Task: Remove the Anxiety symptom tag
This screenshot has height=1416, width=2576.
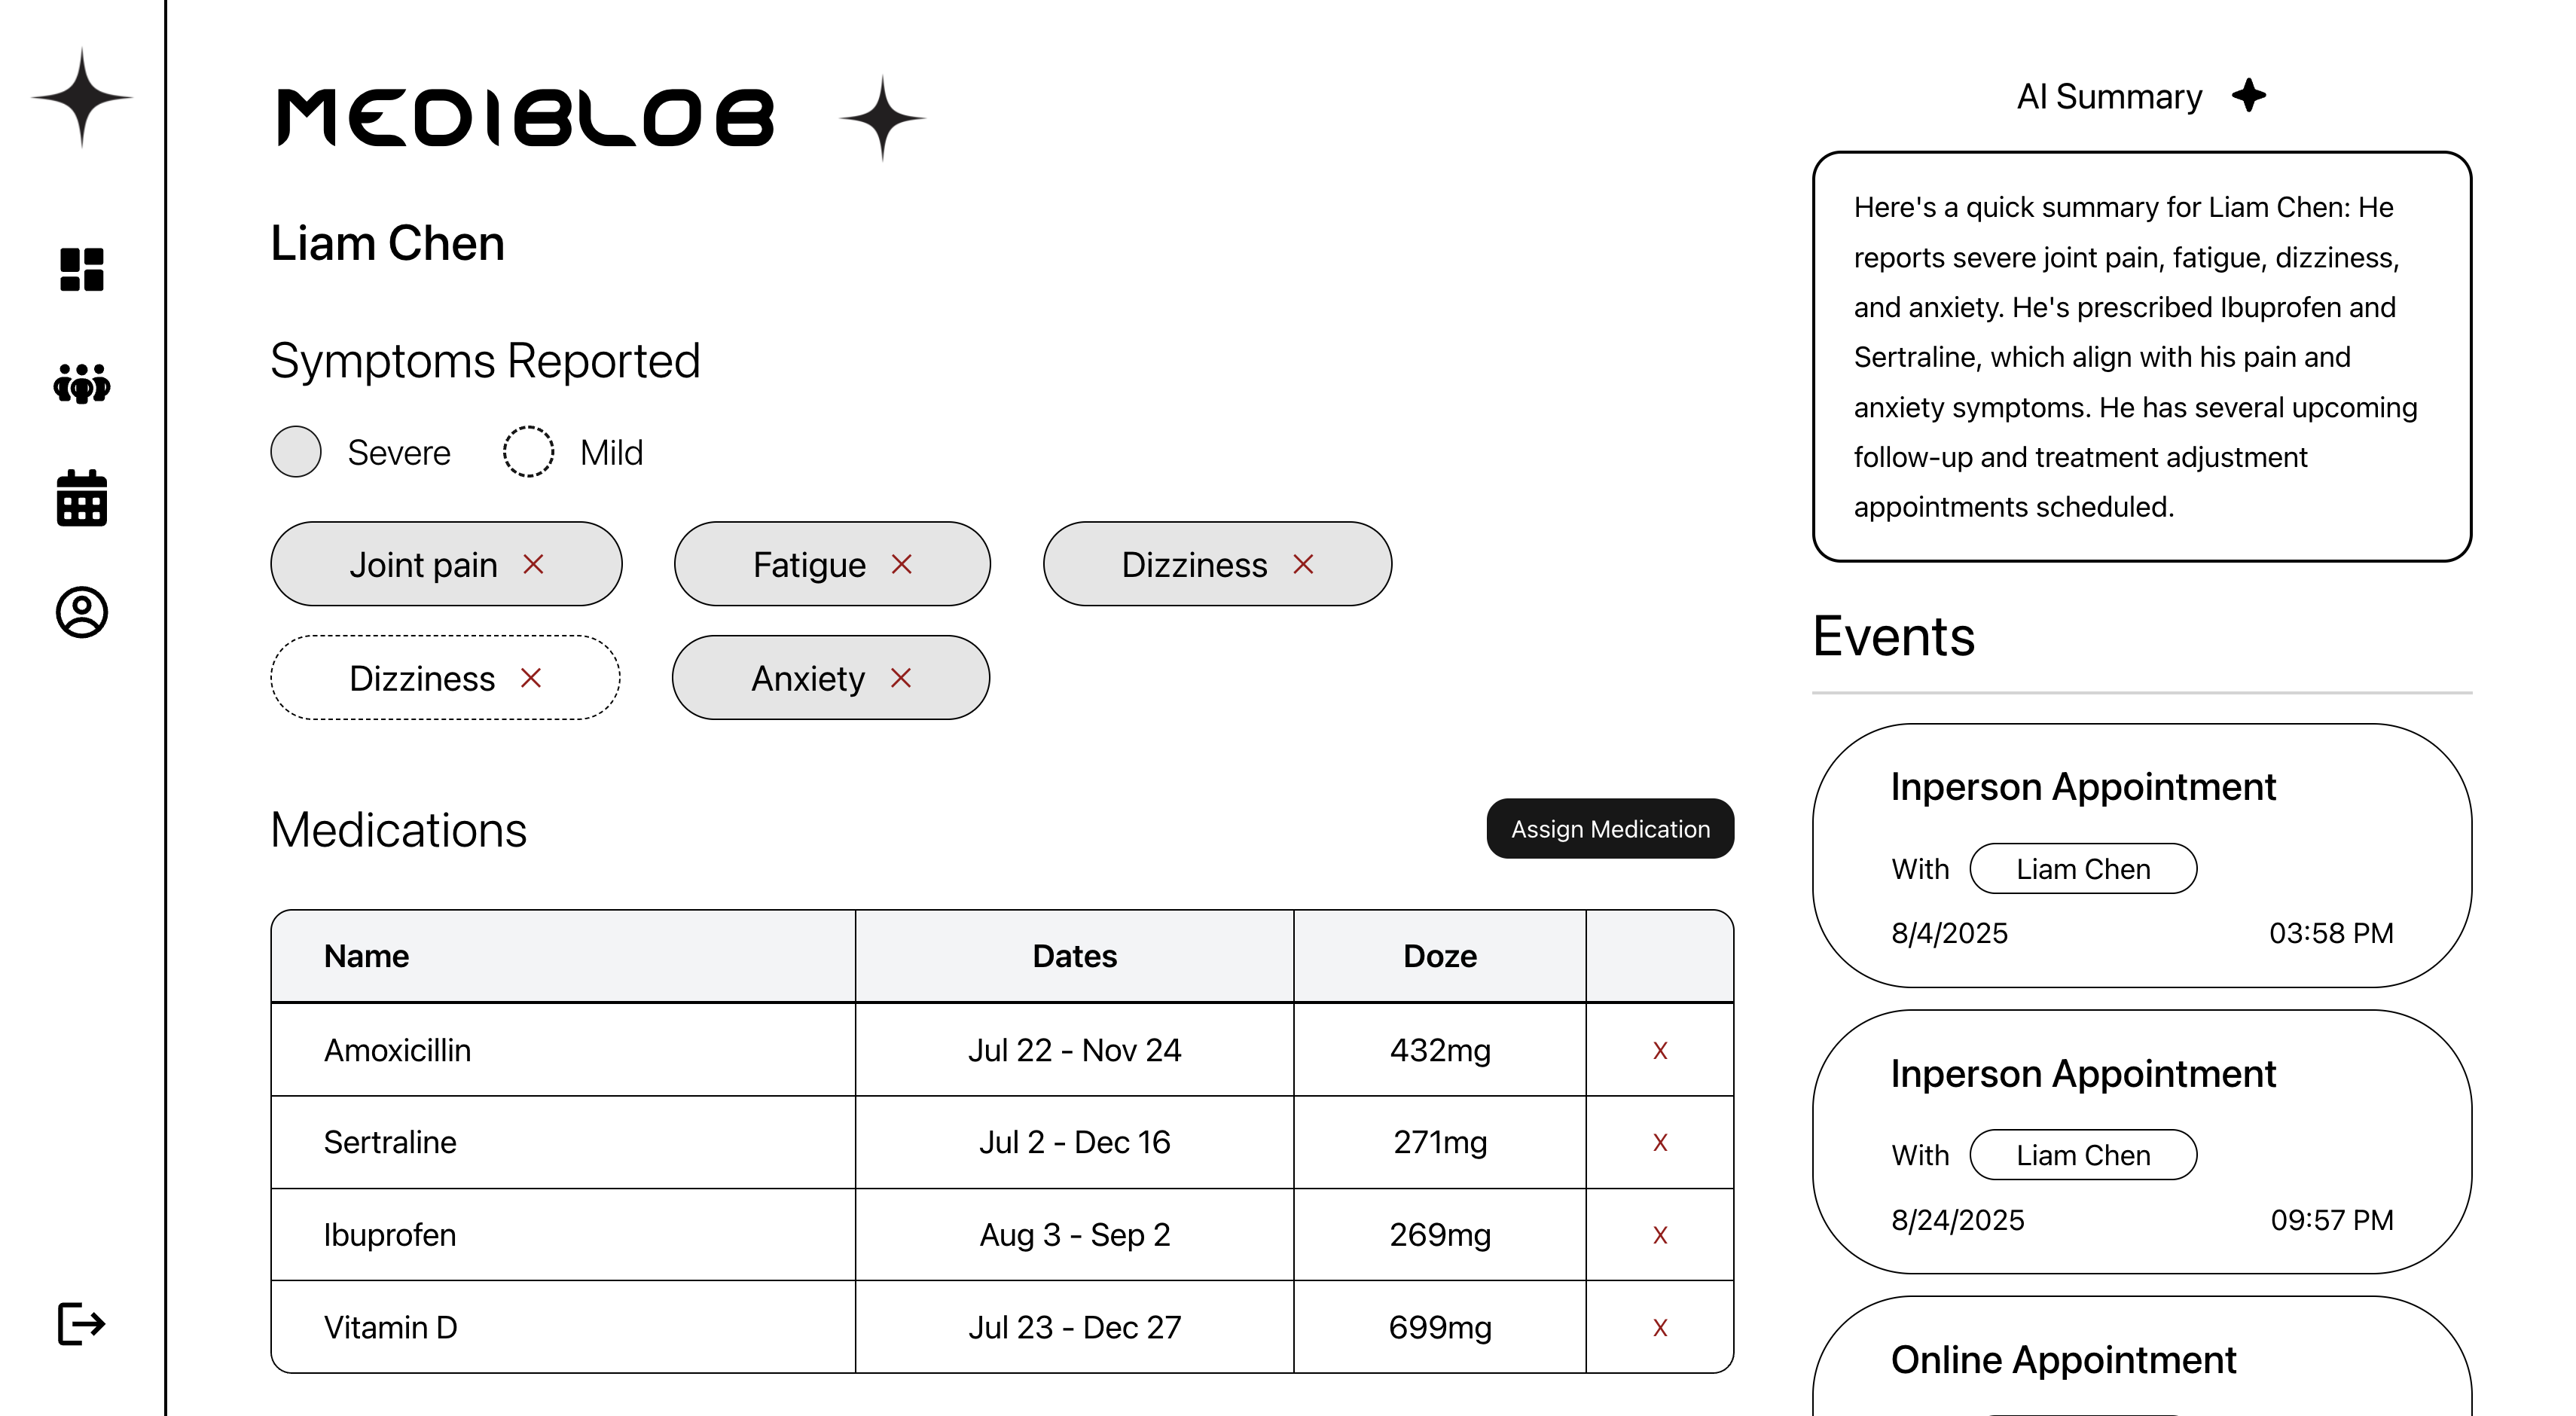Action: pyautogui.click(x=901, y=678)
